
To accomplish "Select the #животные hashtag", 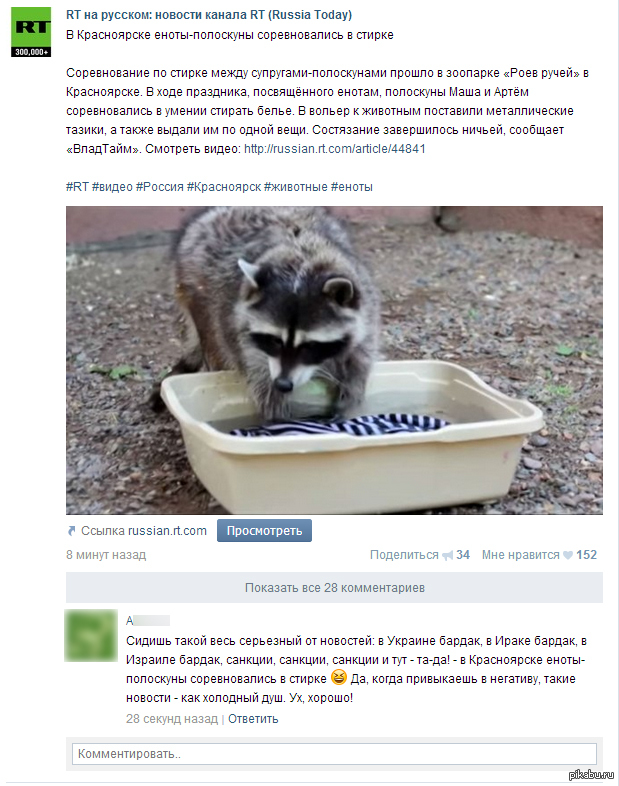I will 296,187.
